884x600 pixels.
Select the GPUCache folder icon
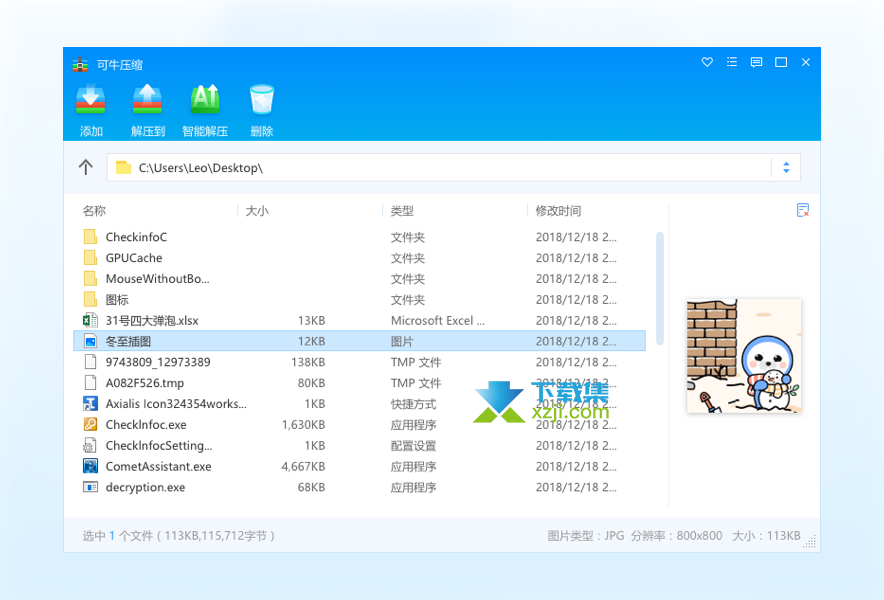(90, 258)
